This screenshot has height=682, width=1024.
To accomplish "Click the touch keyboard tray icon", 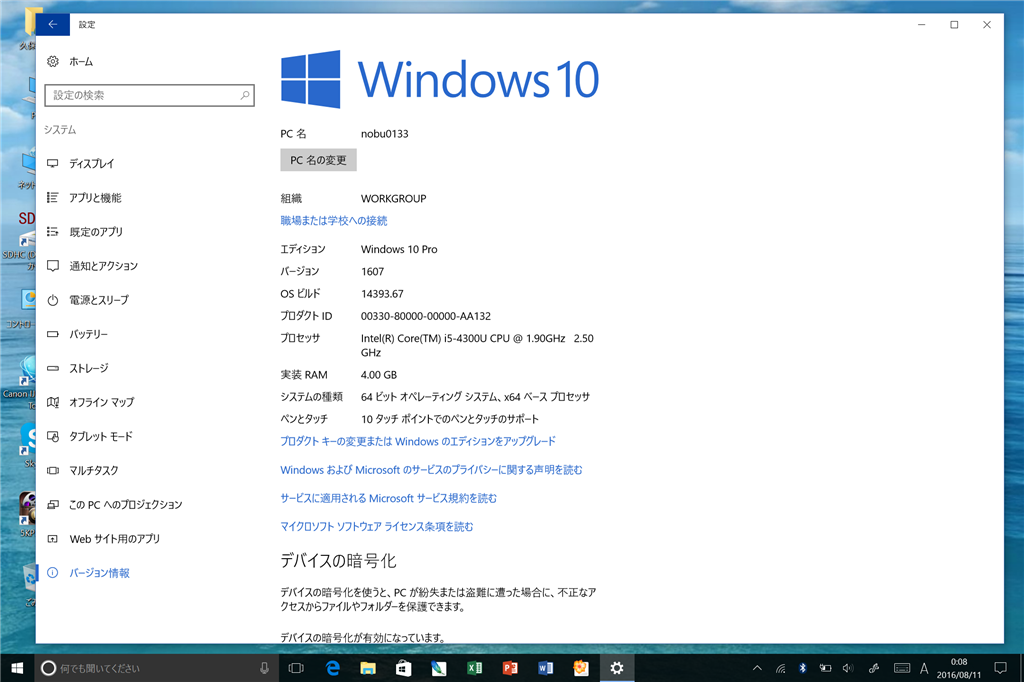I will 902,668.
